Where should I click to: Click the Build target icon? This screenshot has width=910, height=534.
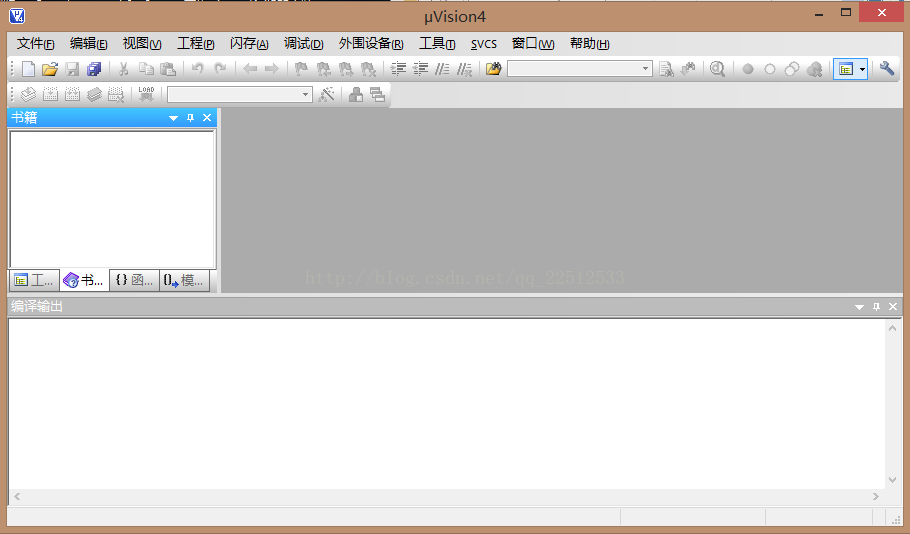(x=50, y=95)
